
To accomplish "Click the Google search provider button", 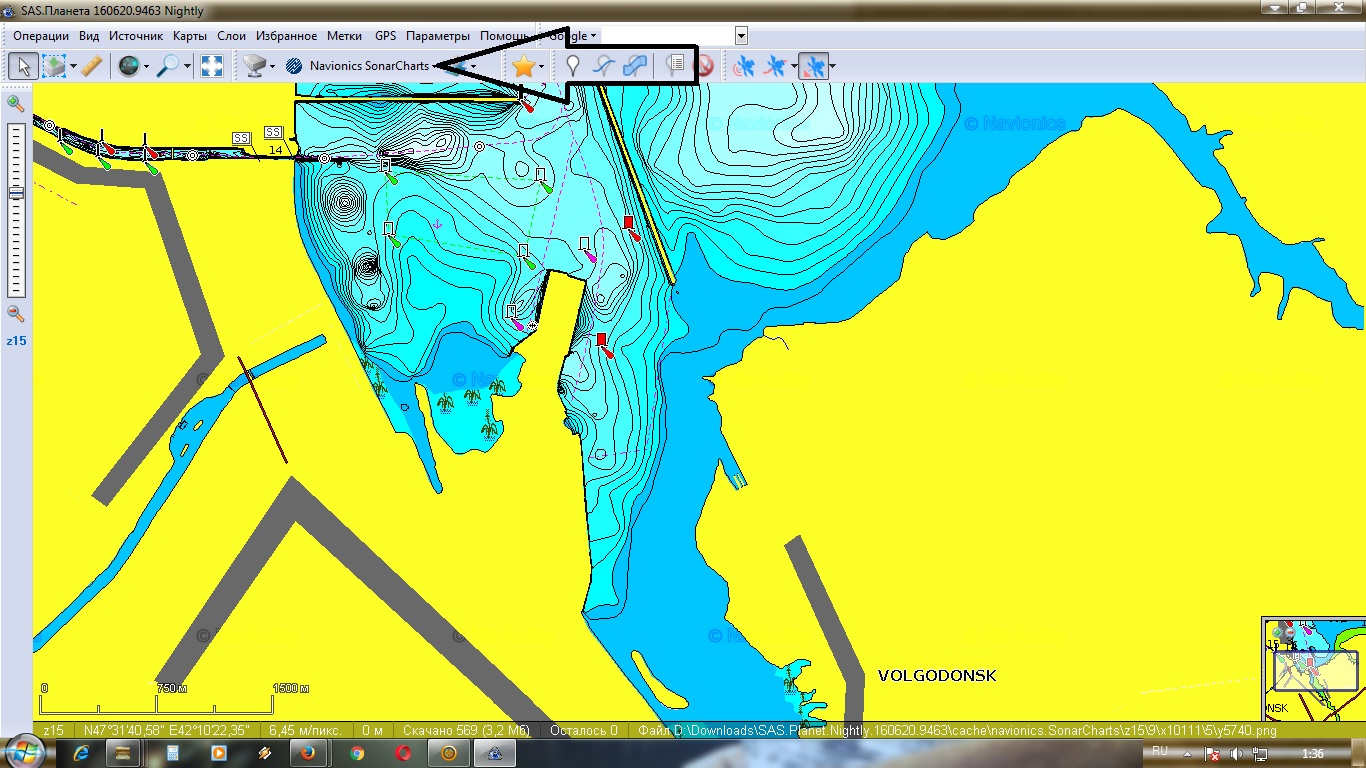I will tap(574, 36).
